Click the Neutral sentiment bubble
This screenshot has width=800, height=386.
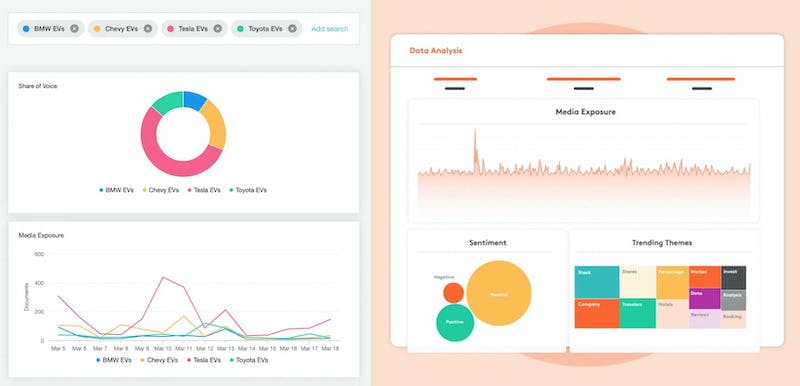click(498, 293)
